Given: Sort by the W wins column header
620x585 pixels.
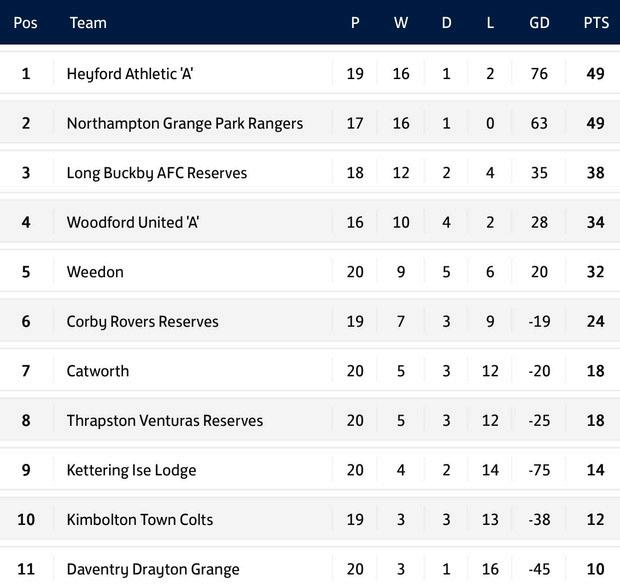Looking at the screenshot, I should point(401,23).
